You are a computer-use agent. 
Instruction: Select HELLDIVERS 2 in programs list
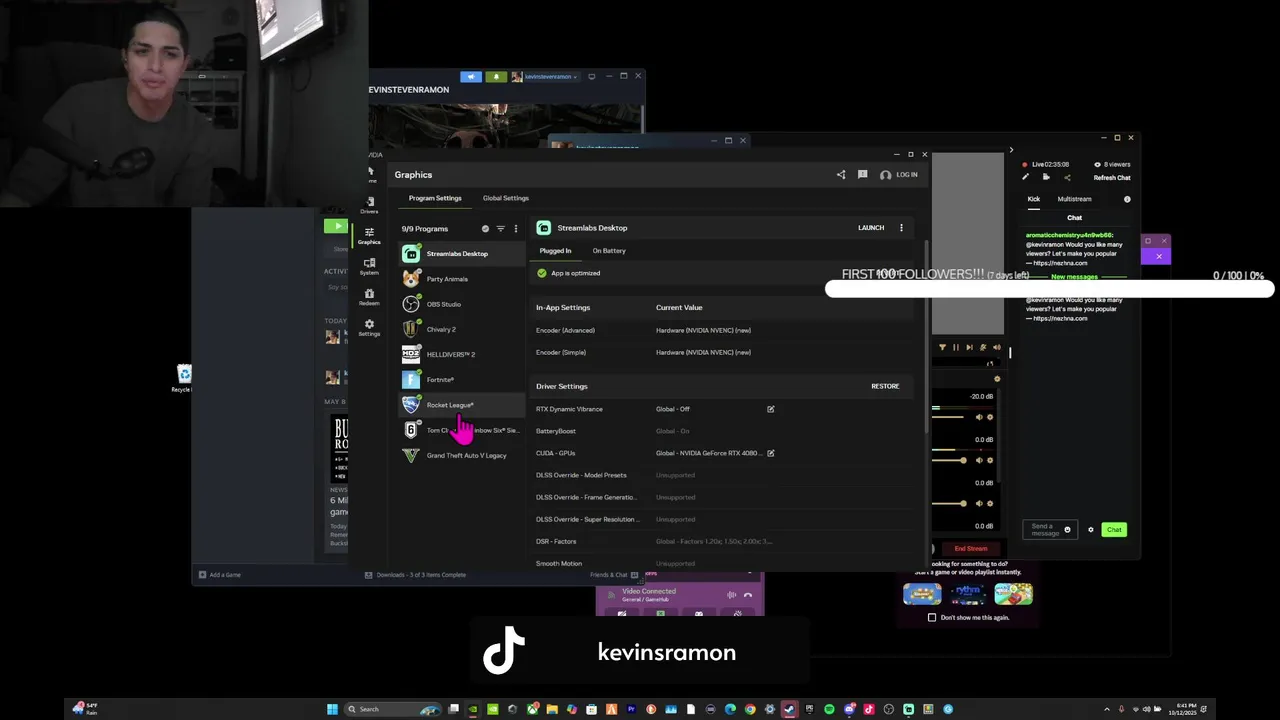(462, 354)
